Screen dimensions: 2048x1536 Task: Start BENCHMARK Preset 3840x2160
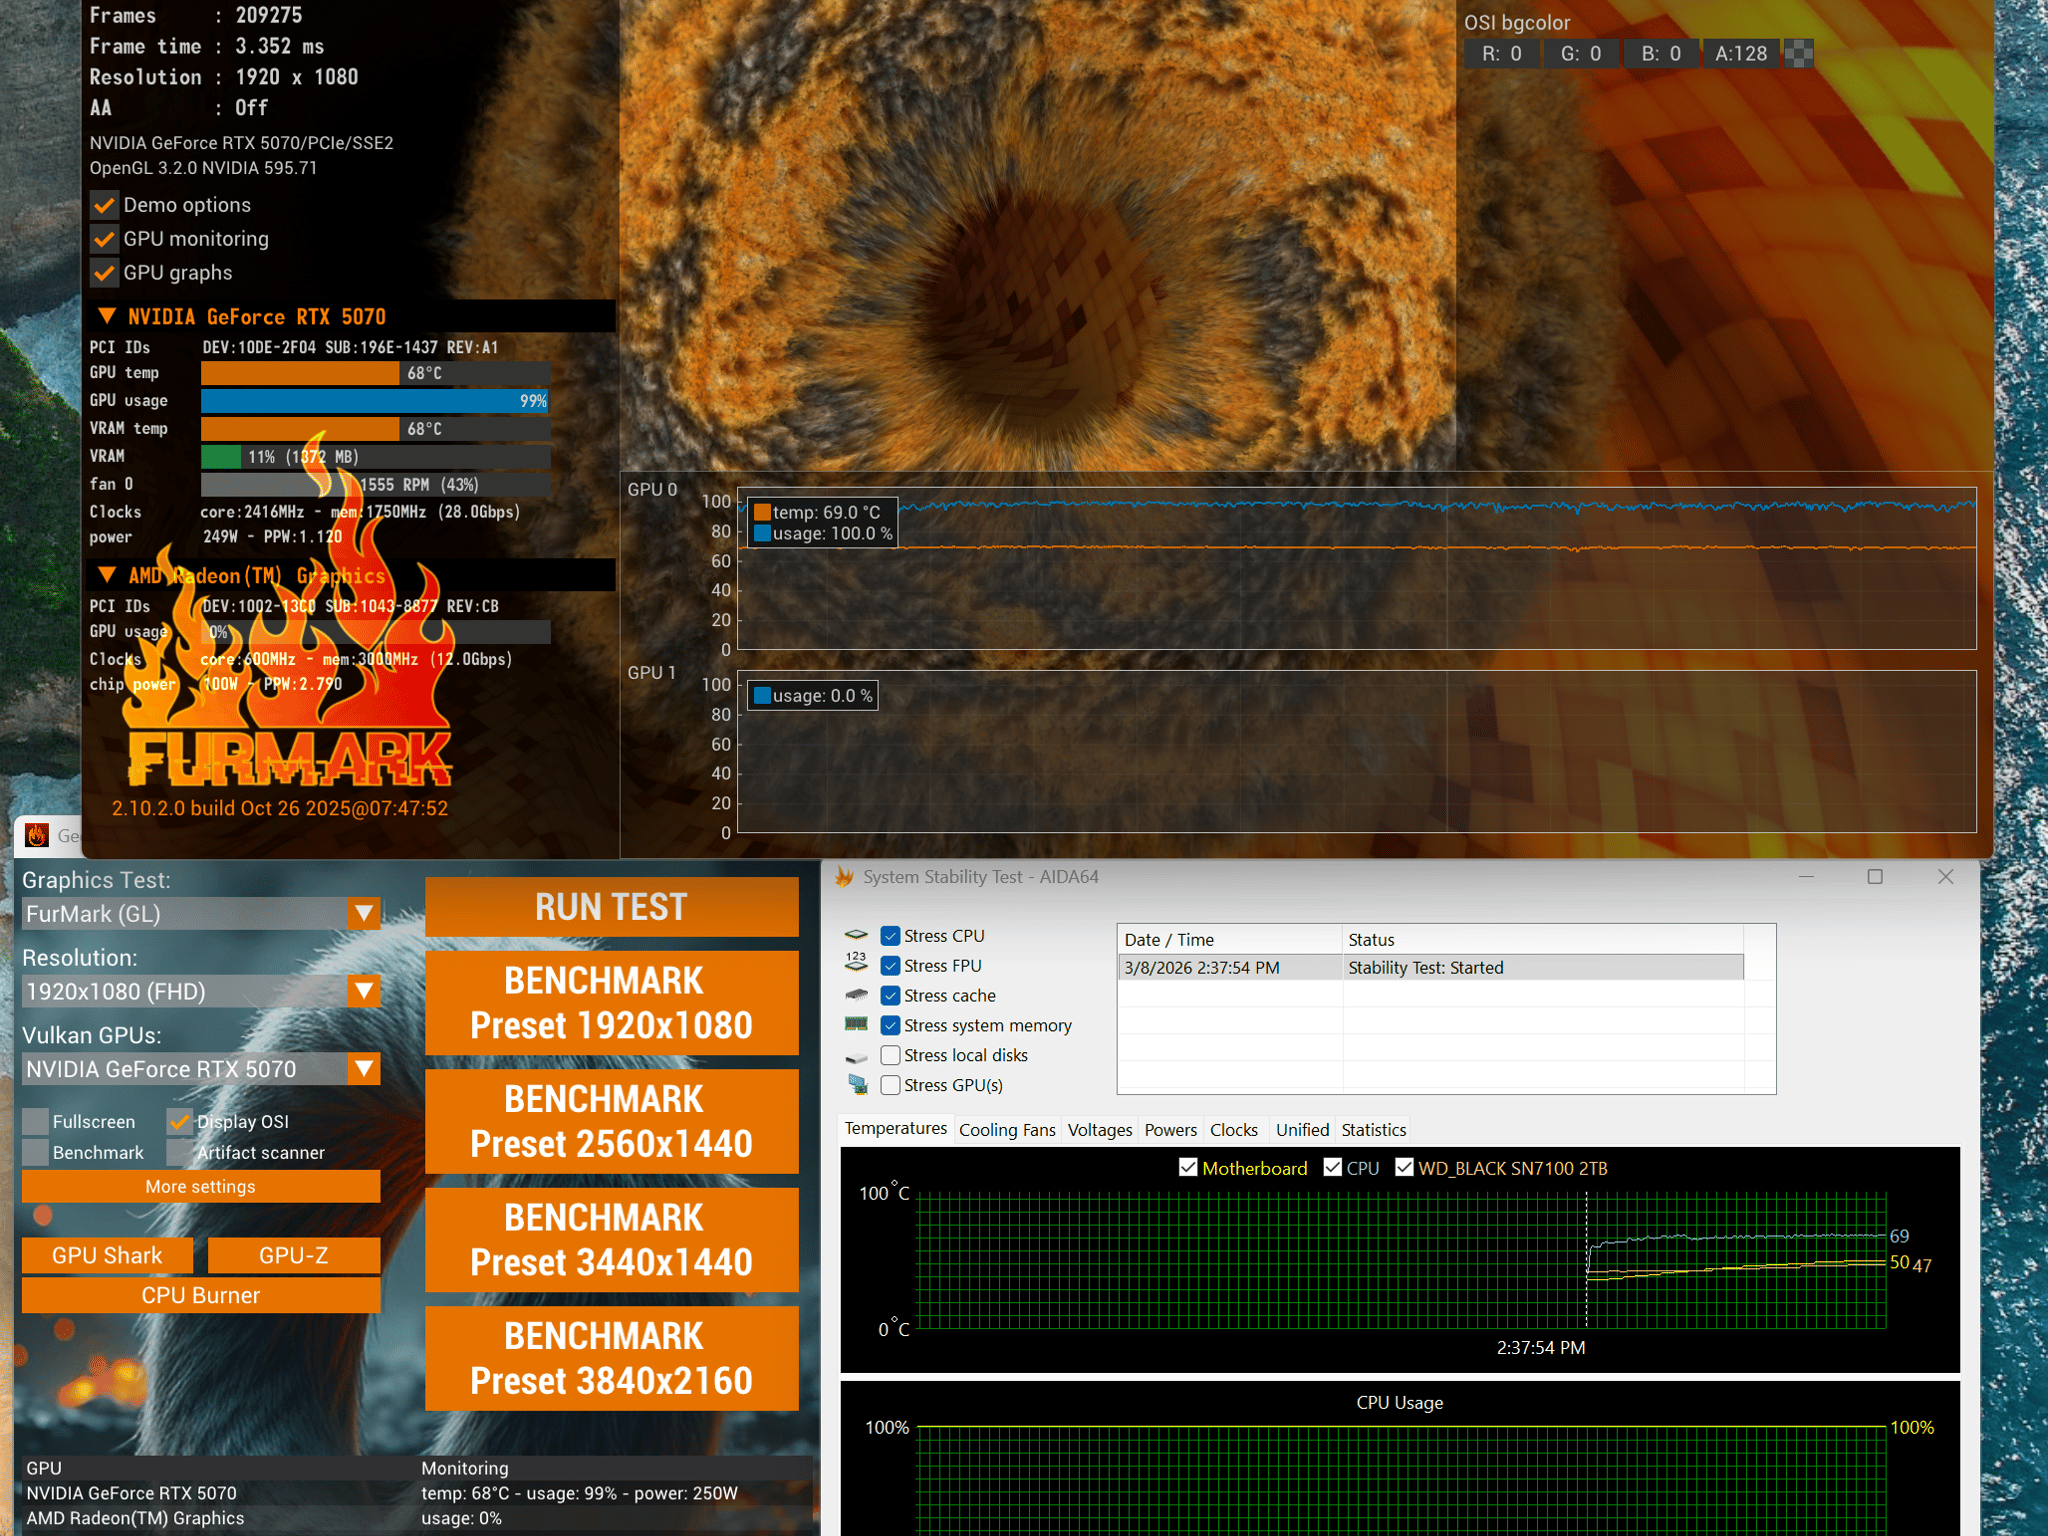click(612, 1359)
